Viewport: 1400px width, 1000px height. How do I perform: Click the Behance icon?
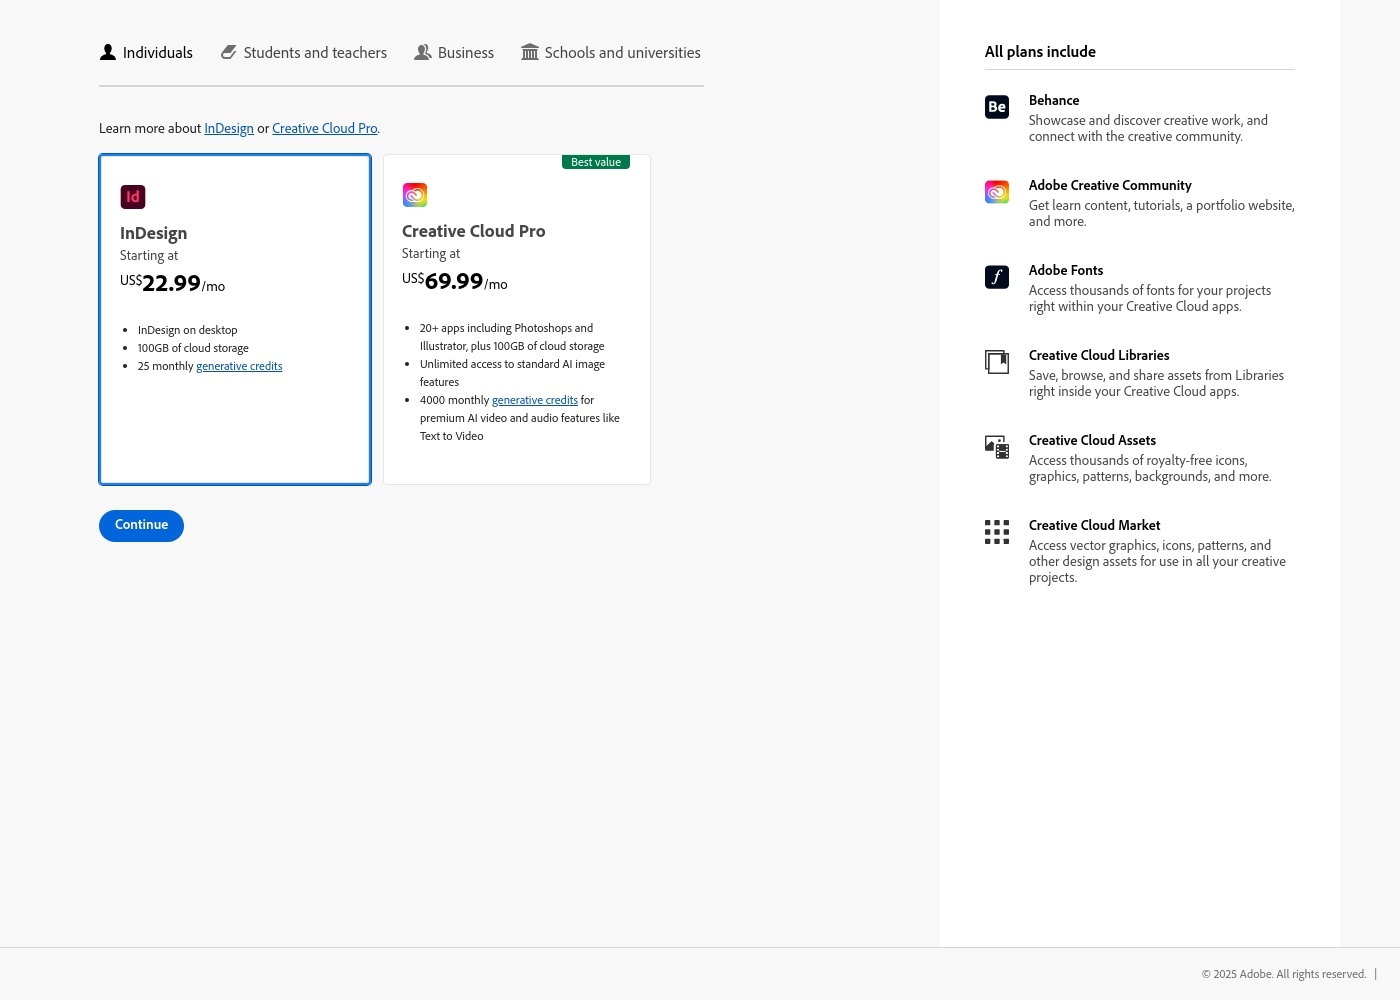coord(997,107)
